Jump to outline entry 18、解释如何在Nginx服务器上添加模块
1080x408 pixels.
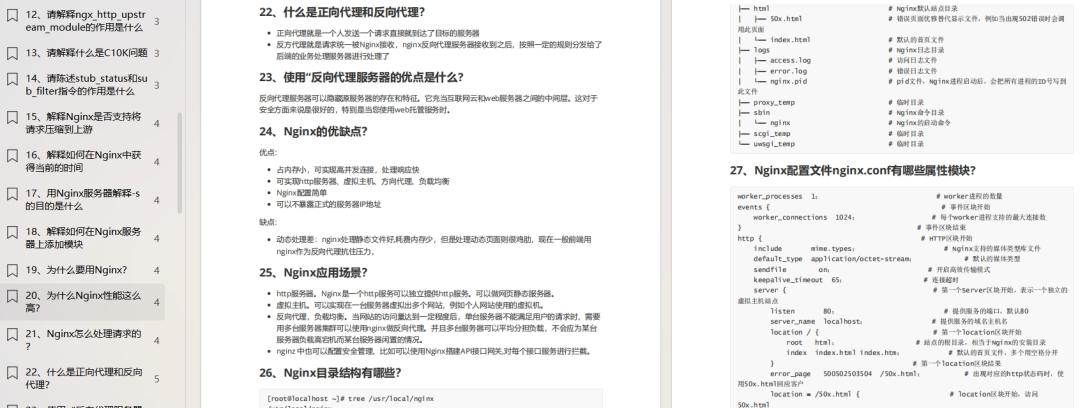point(83,238)
